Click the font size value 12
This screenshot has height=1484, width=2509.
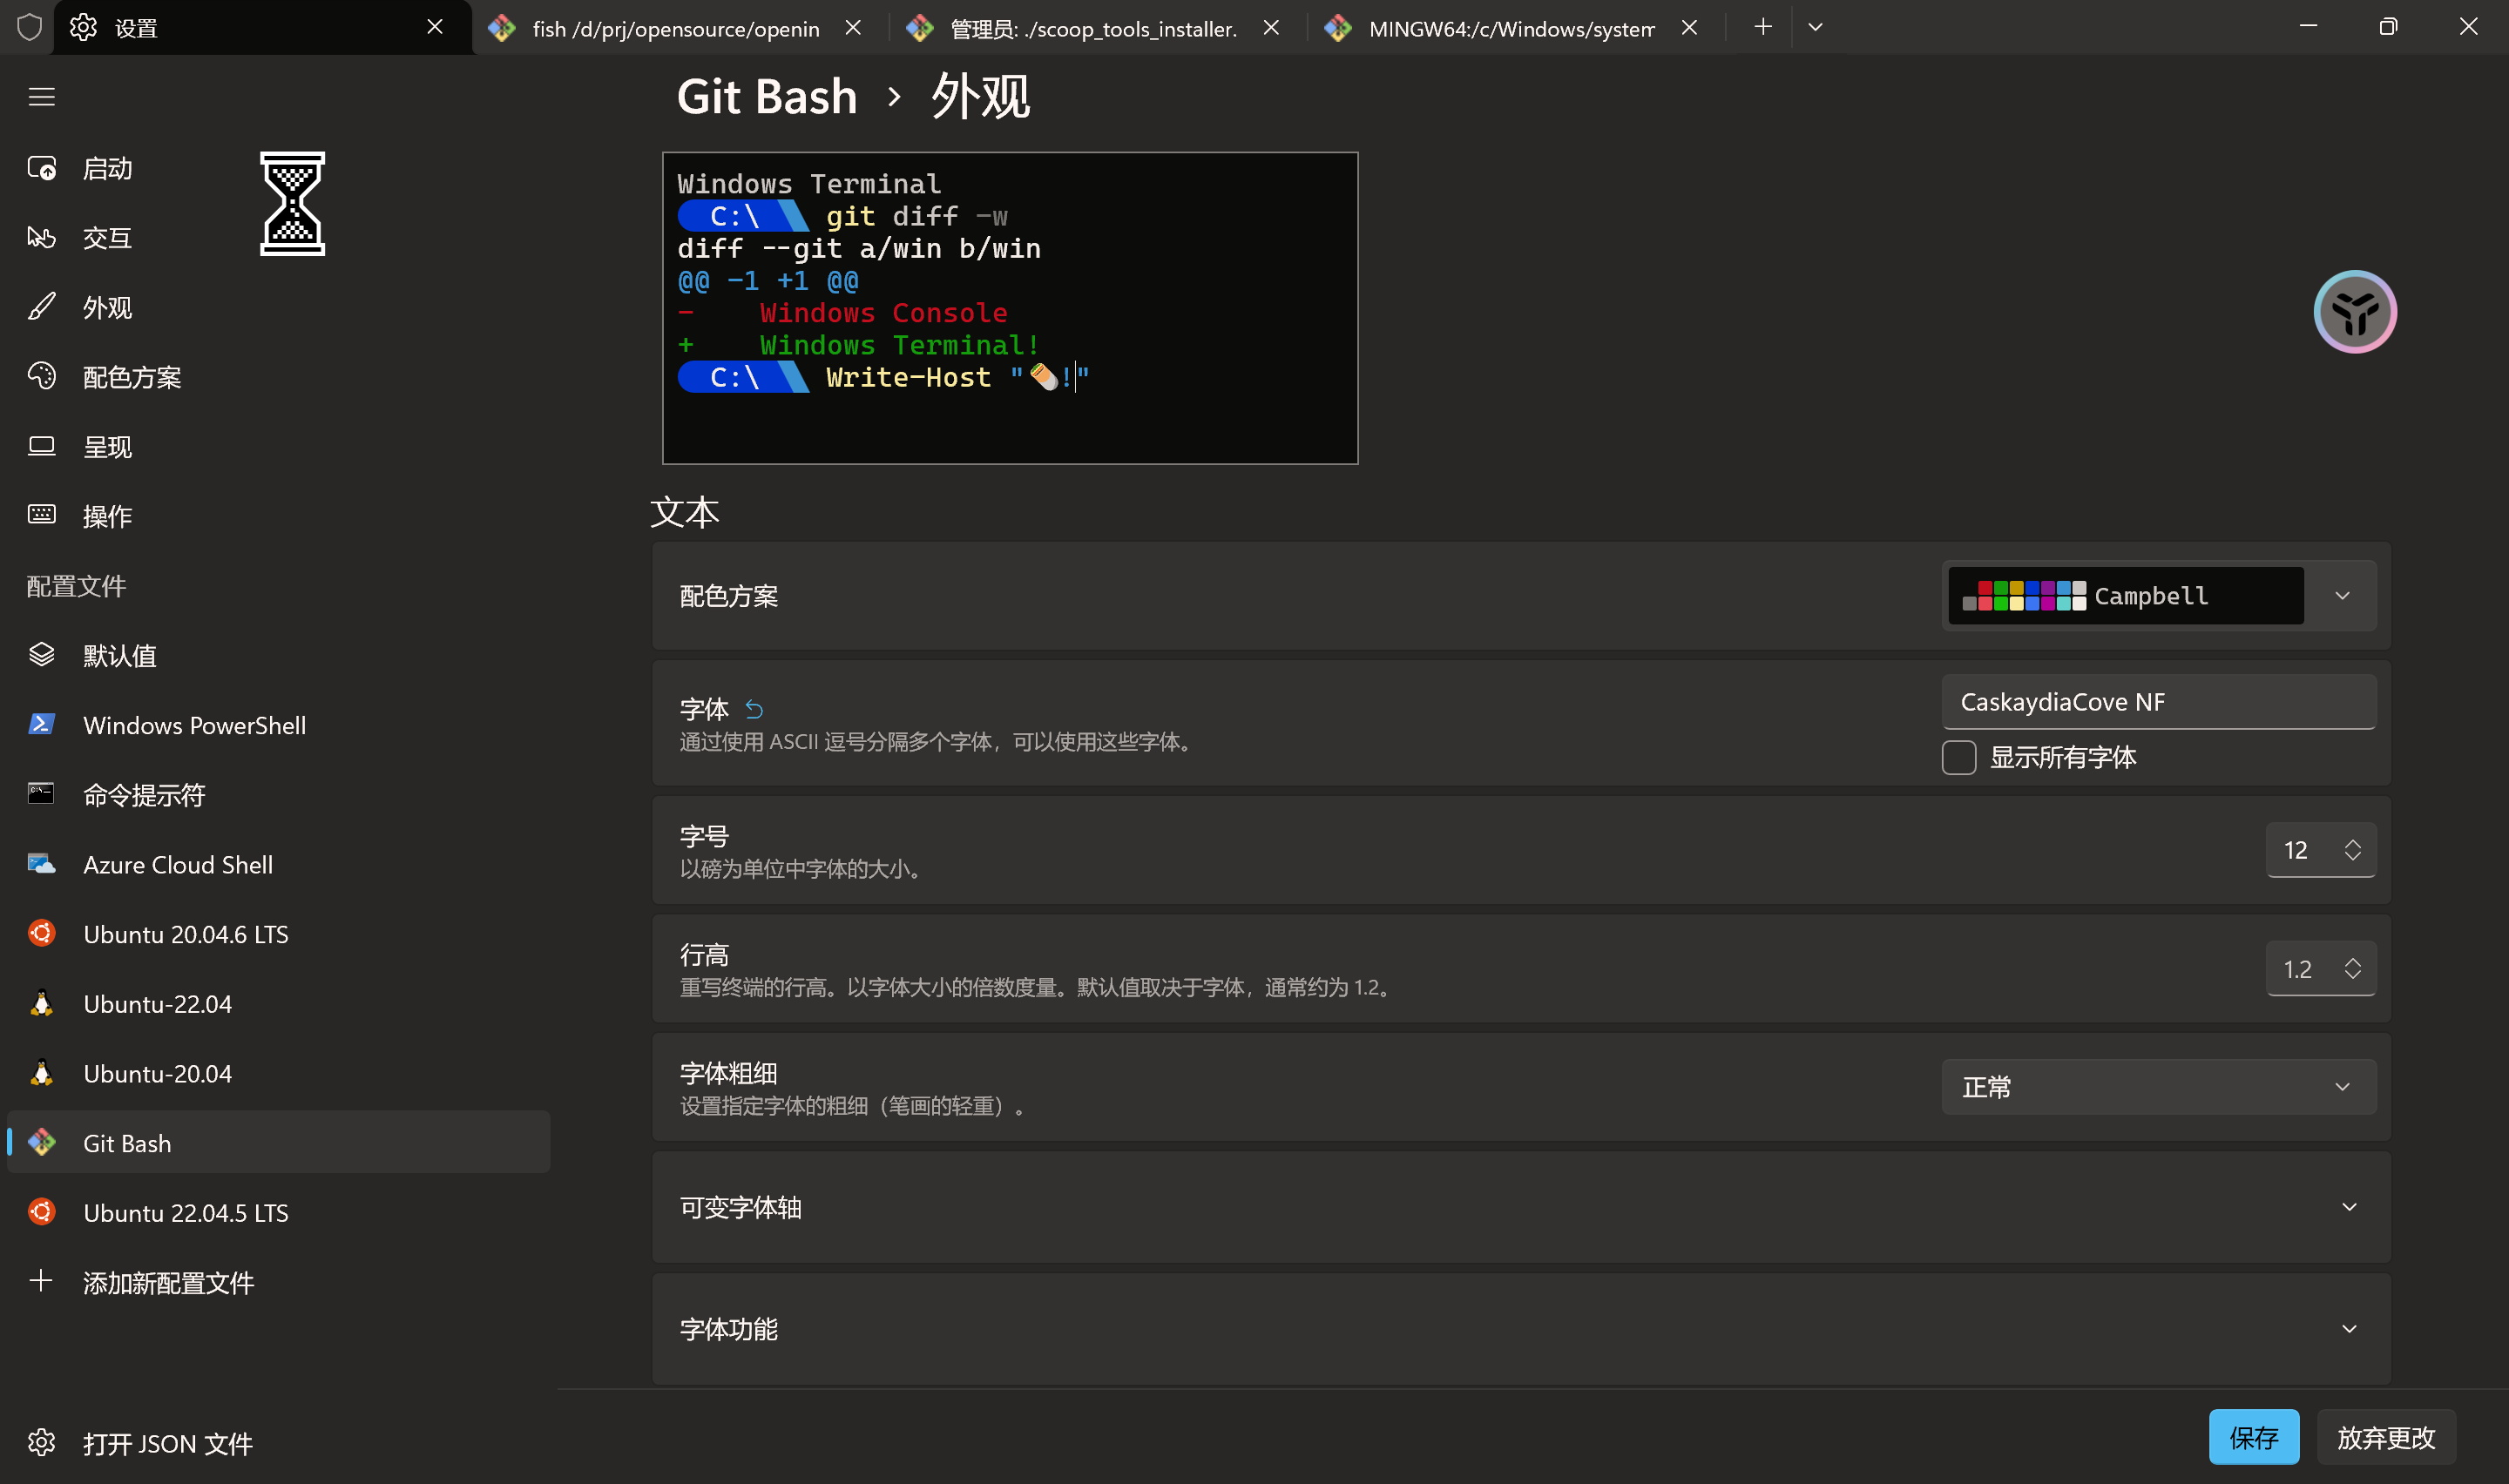2296,850
